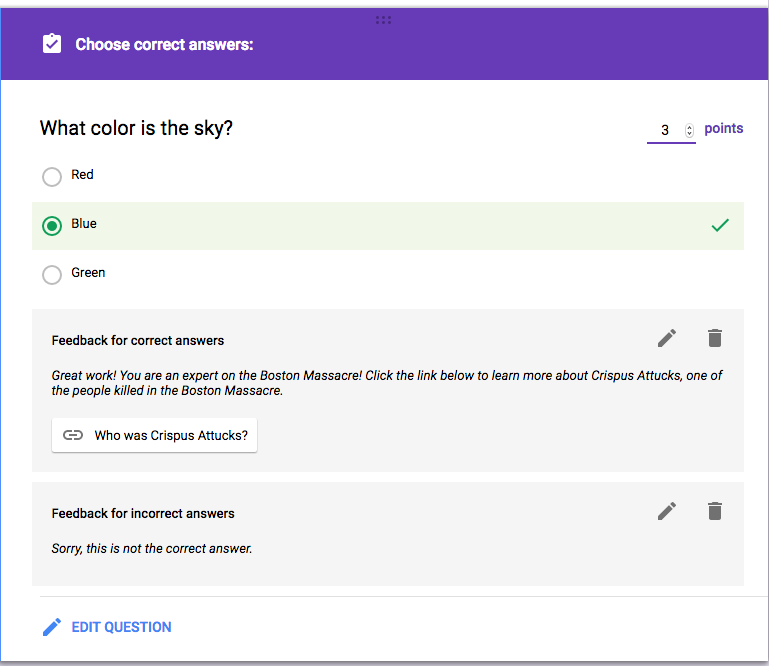Image resolution: width=769 pixels, height=666 pixels.
Task: Choose the Green answer option
Action: coord(52,275)
